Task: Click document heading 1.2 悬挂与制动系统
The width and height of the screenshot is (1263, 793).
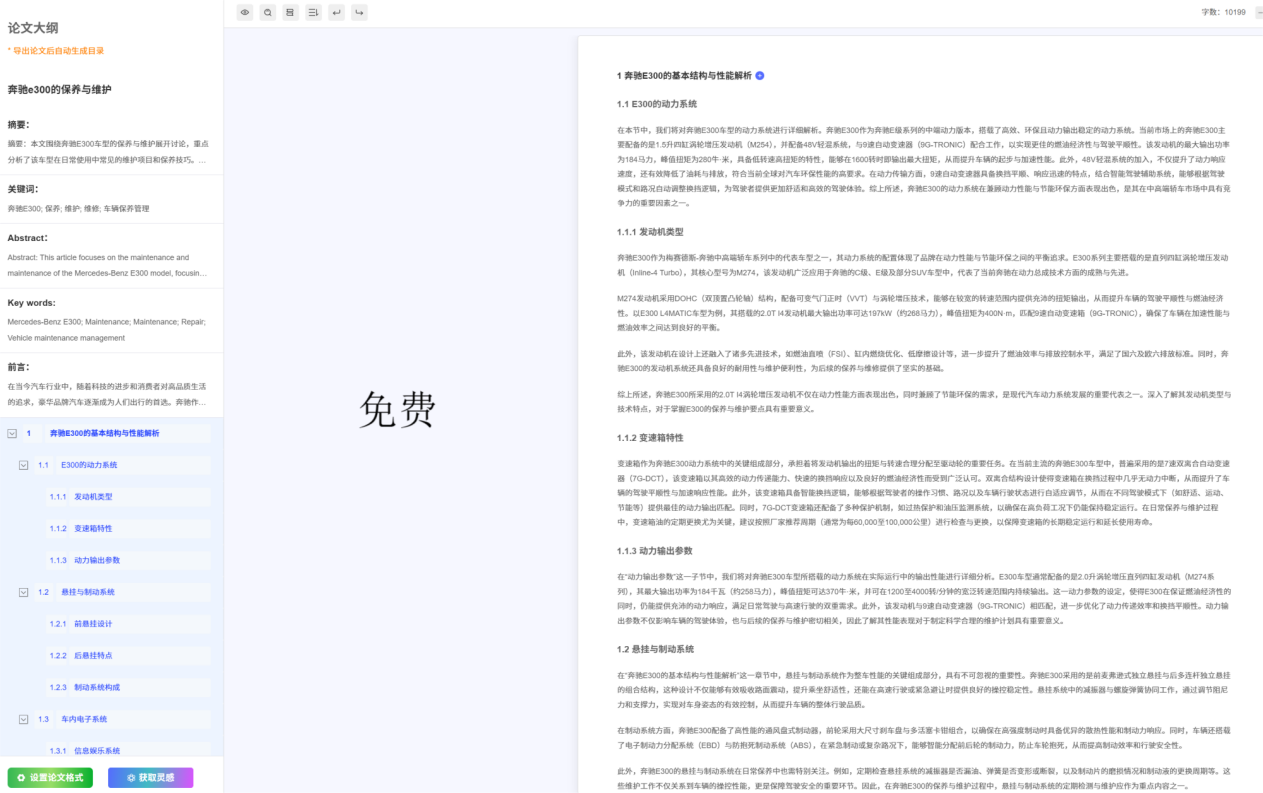Action: pyautogui.click(x=655, y=649)
